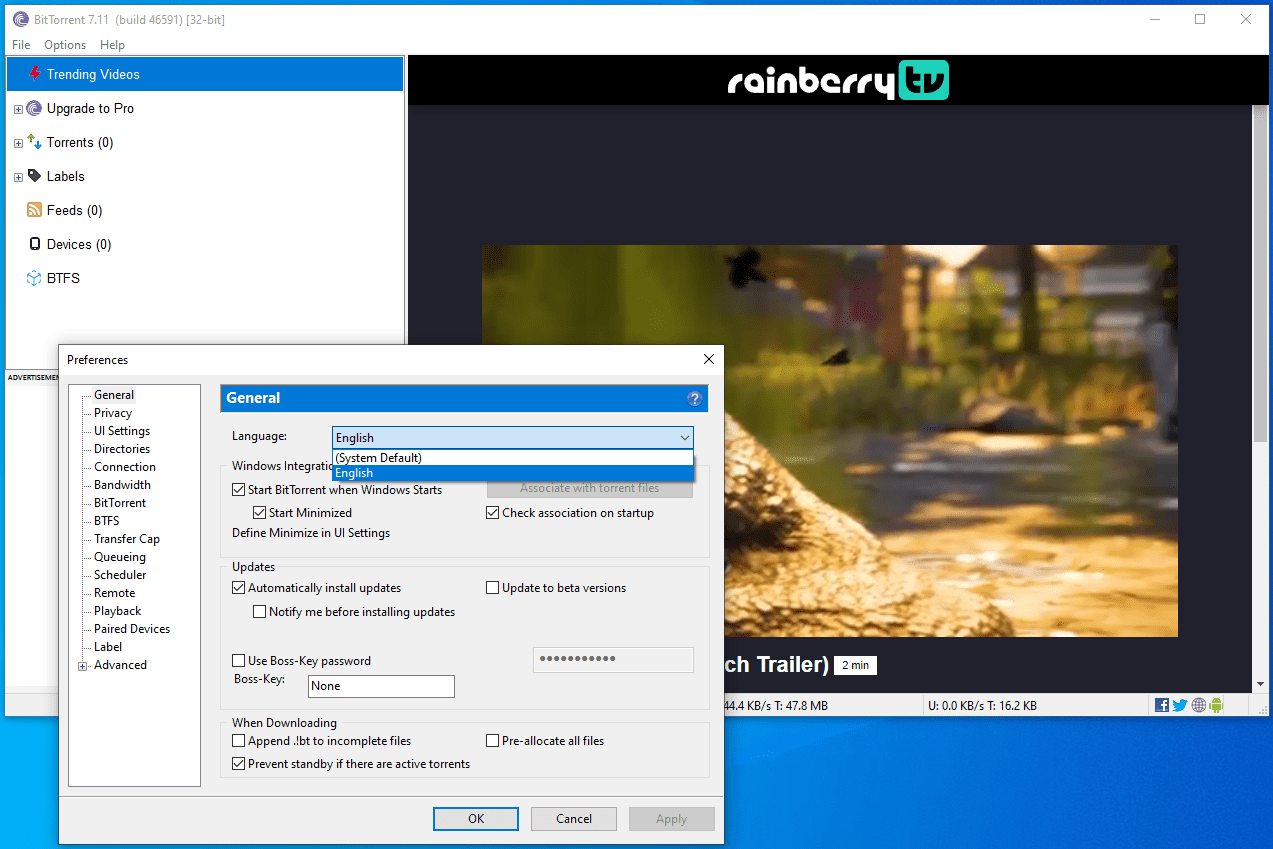Open Privacy preferences page

113,413
